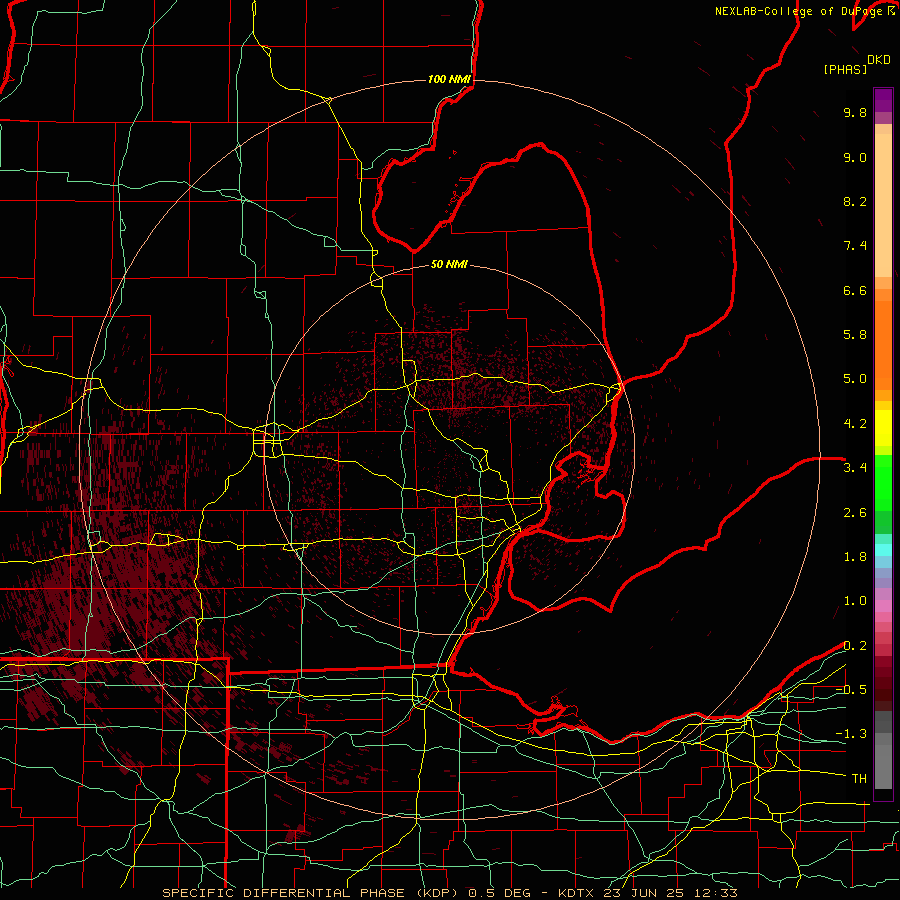Select the -0.5 legend scale value
Viewport: 900px width, 900px height.
pyautogui.click(x=851, y=690)
